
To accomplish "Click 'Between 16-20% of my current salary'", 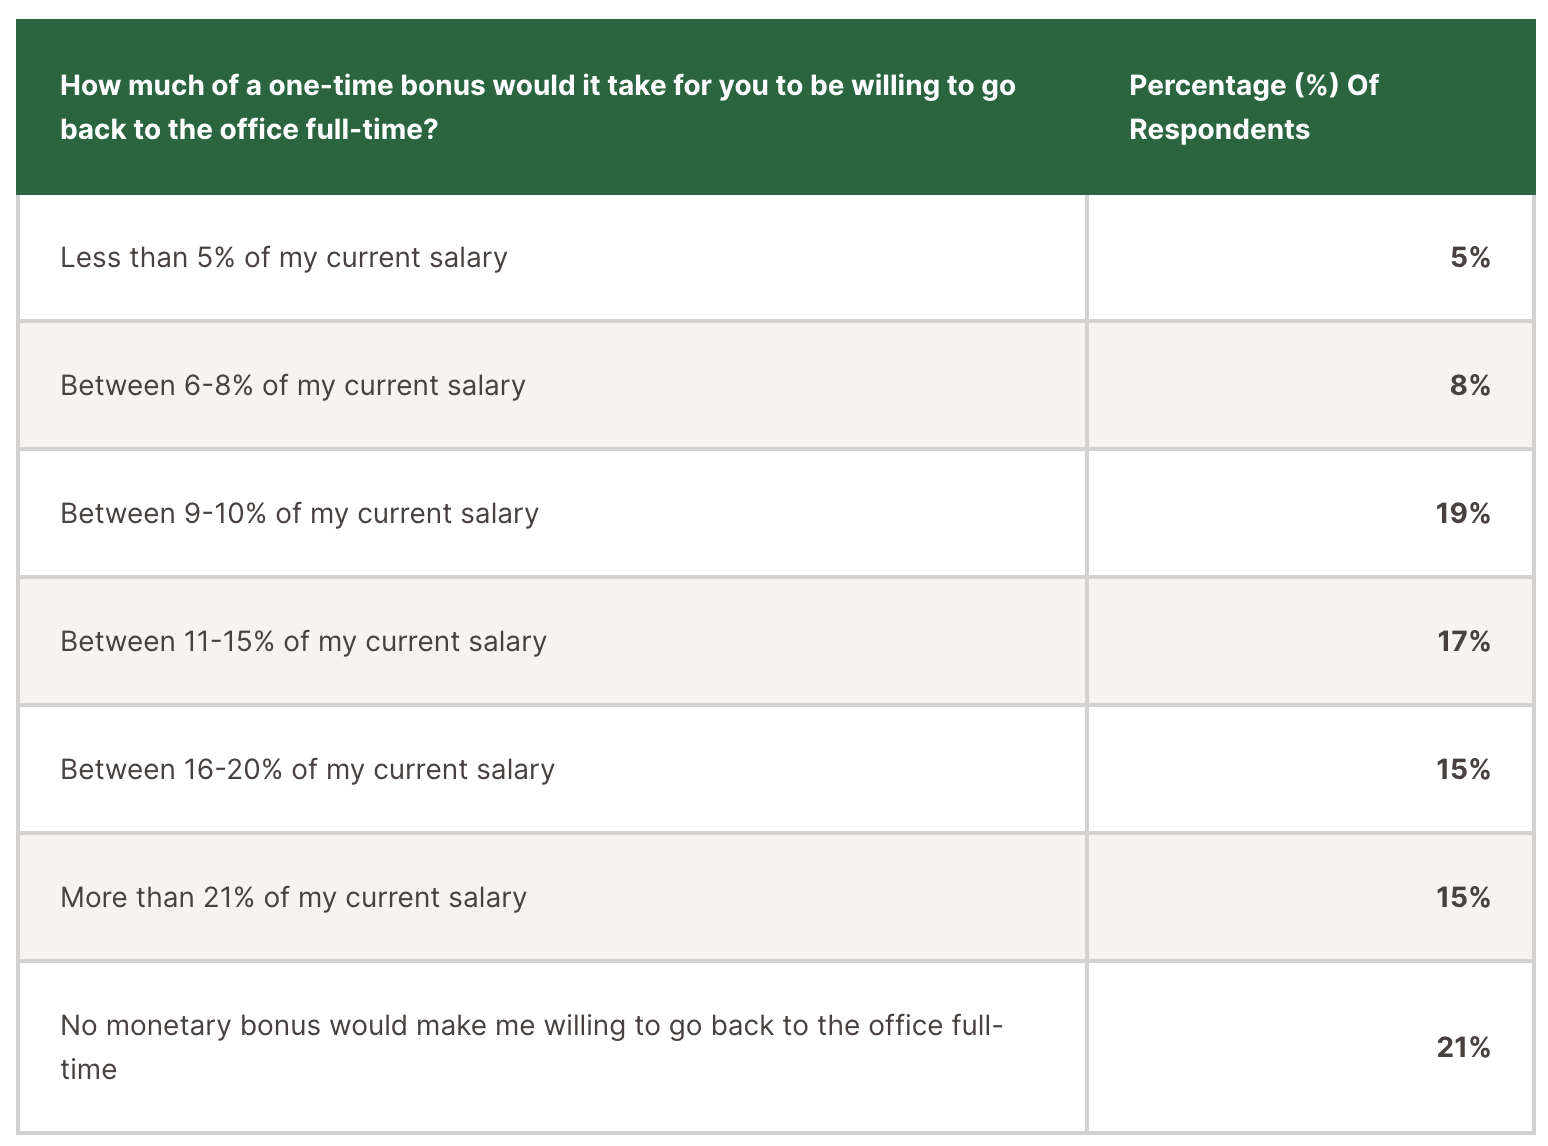I will click(307, 770).
